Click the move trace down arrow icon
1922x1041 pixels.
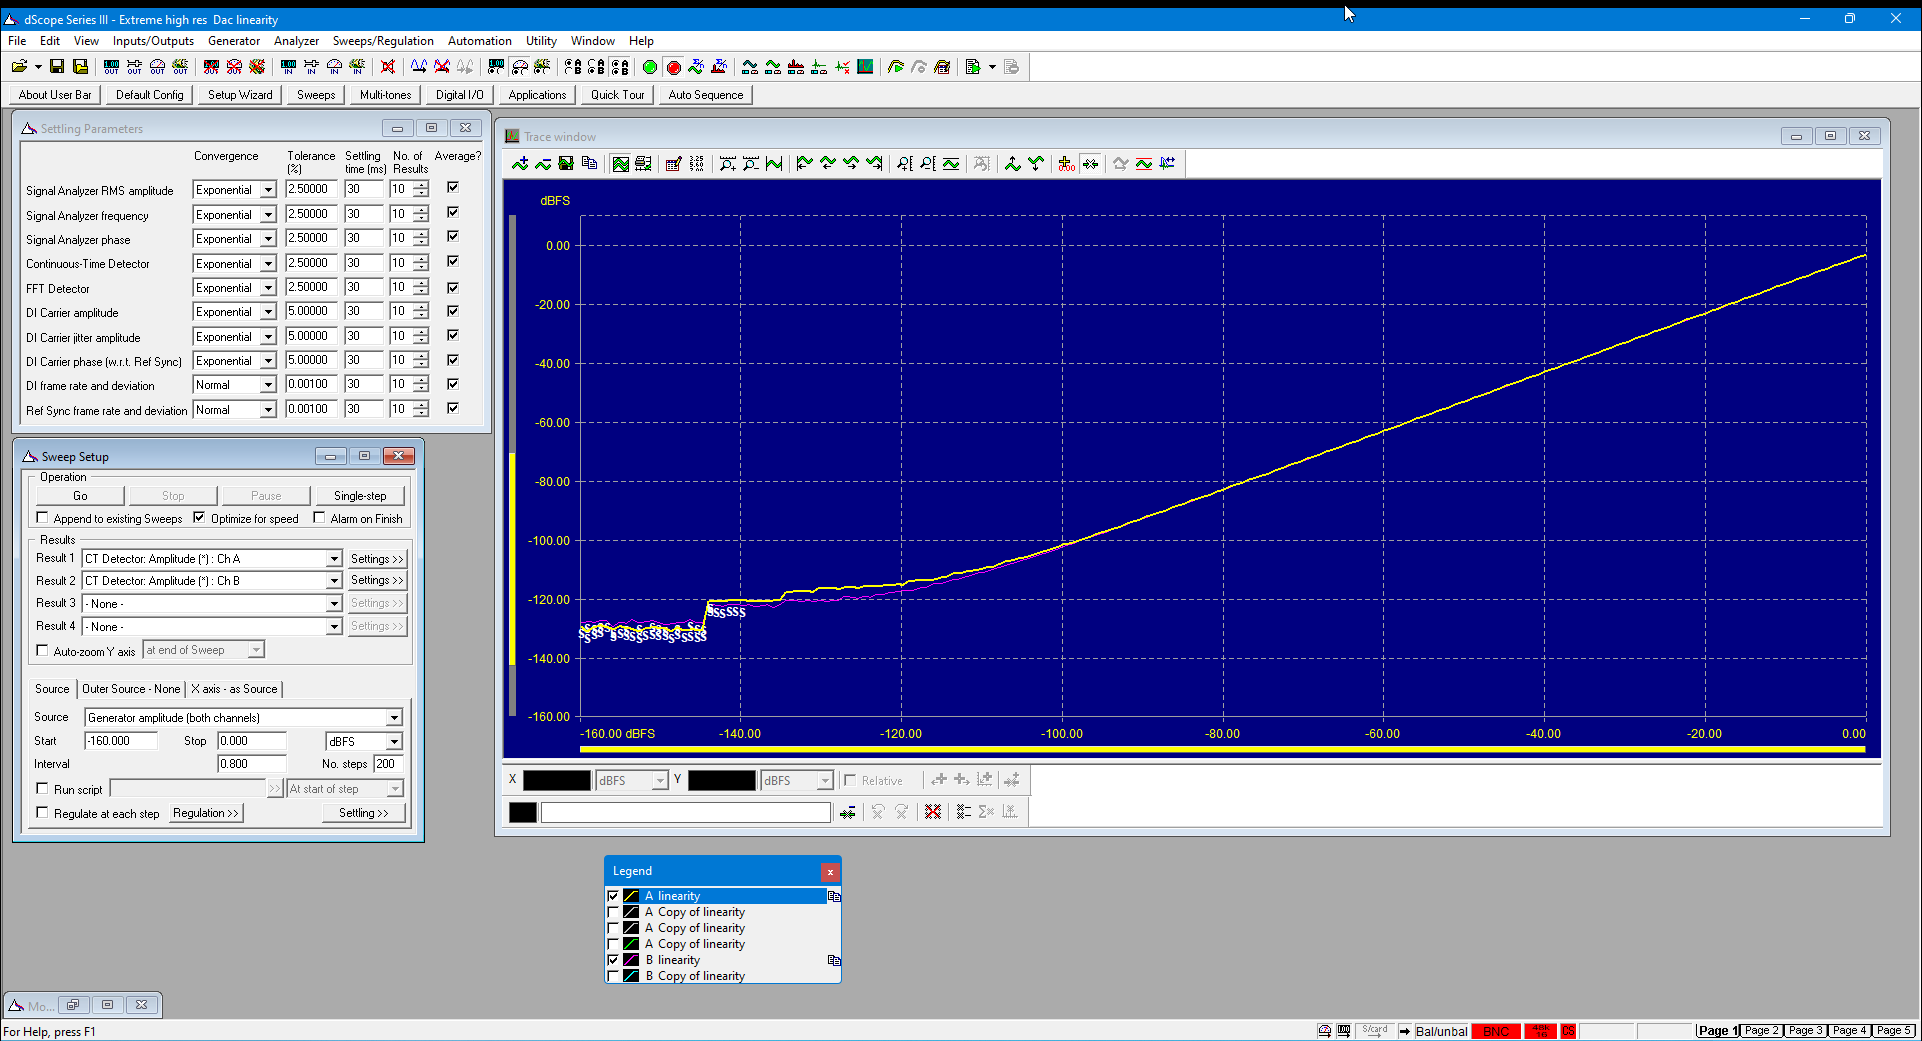[x=1036, y=164]
